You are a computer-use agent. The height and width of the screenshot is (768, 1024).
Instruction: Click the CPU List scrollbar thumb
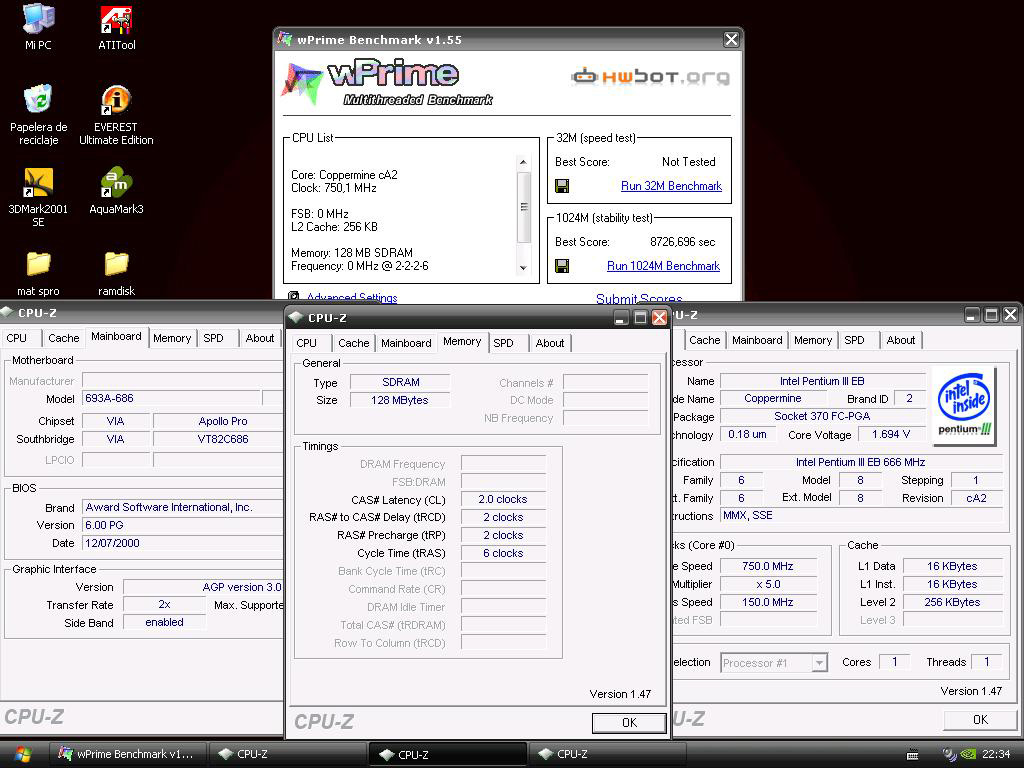pyautogui.click(x=523, y=207)
